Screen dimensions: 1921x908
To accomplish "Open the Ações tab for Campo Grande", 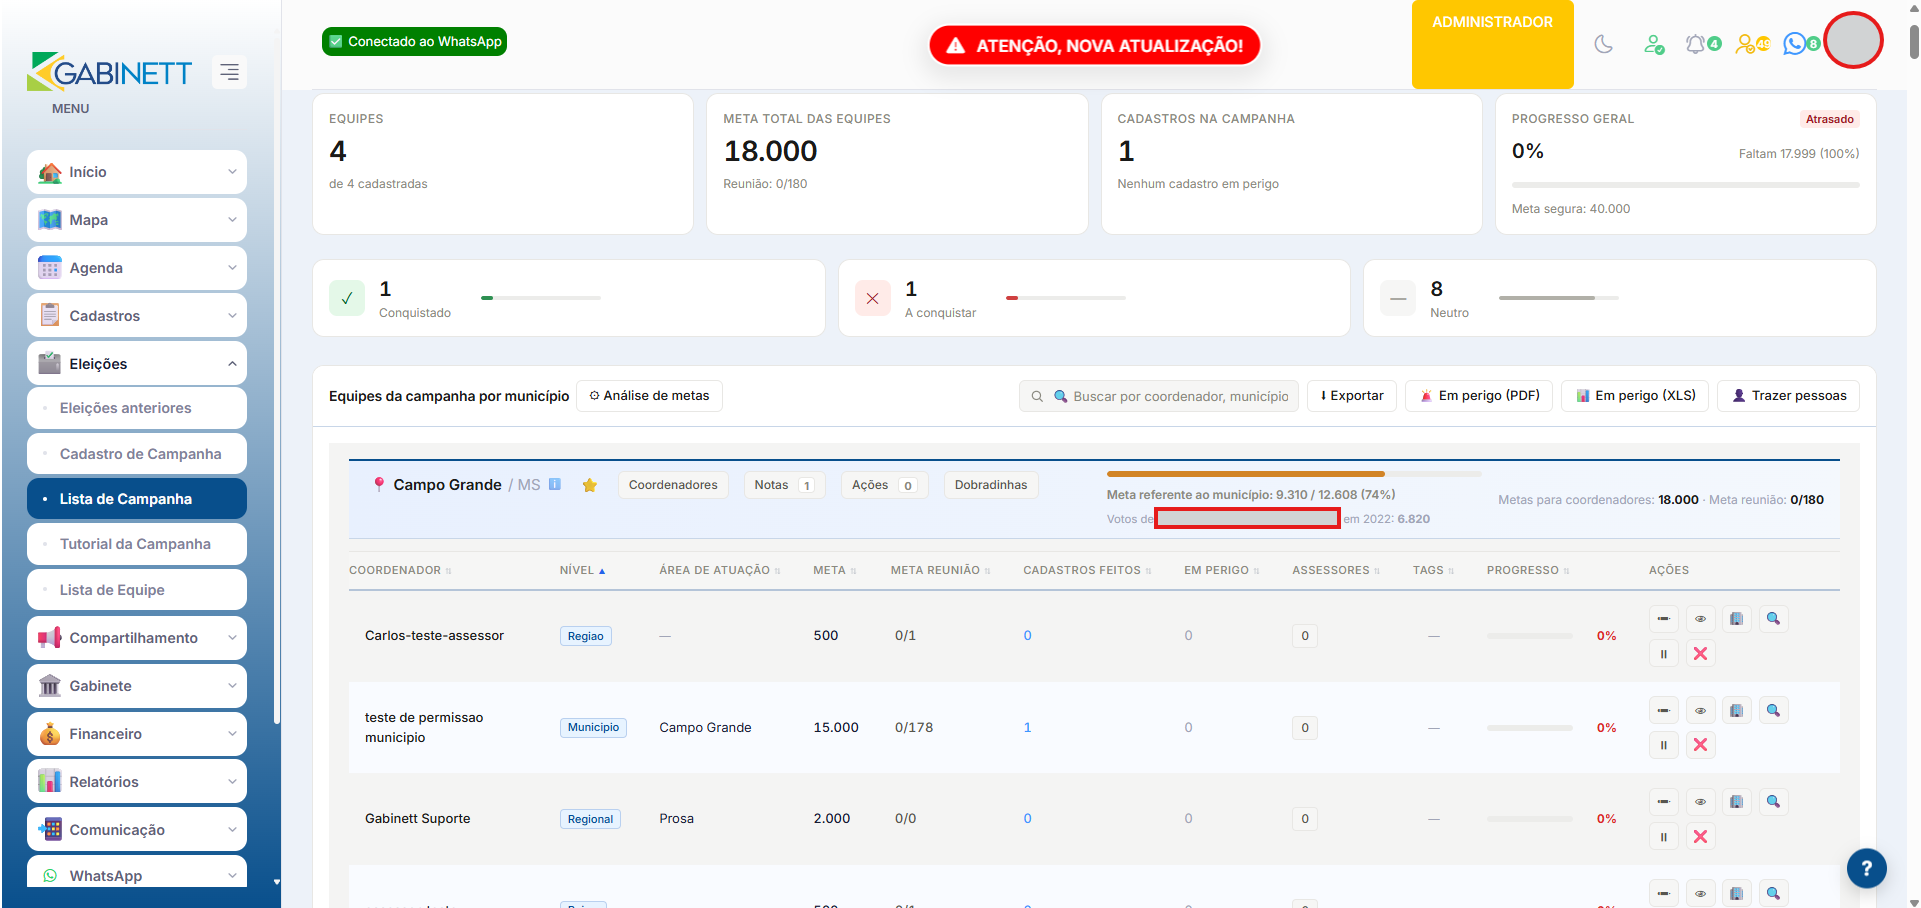I will click(884, 485).
